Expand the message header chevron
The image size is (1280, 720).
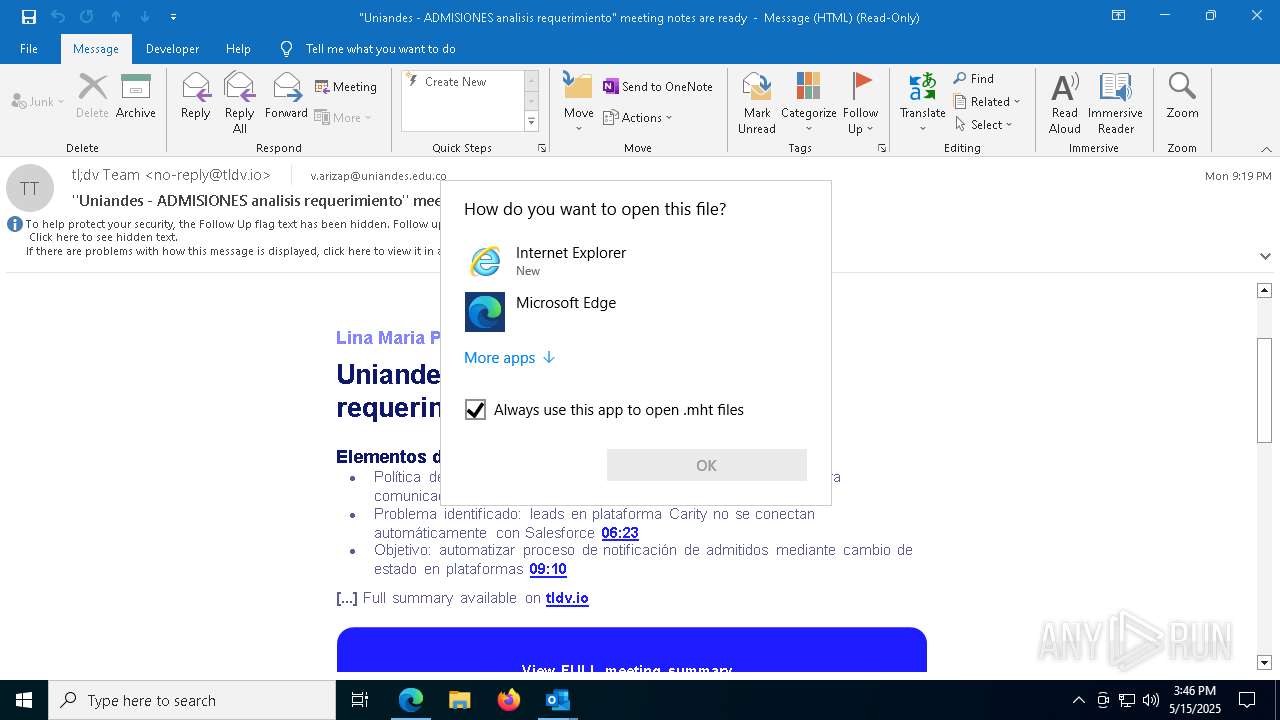(x=1265, y=256)
